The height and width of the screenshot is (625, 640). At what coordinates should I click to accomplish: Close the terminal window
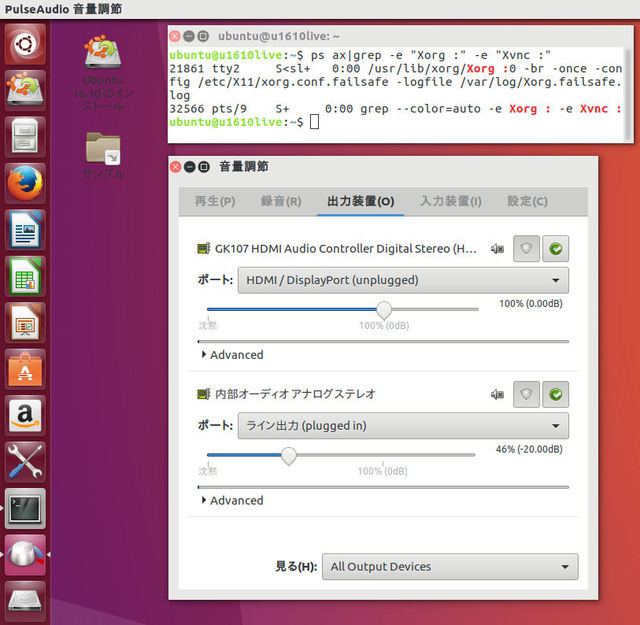click(175, 36)
